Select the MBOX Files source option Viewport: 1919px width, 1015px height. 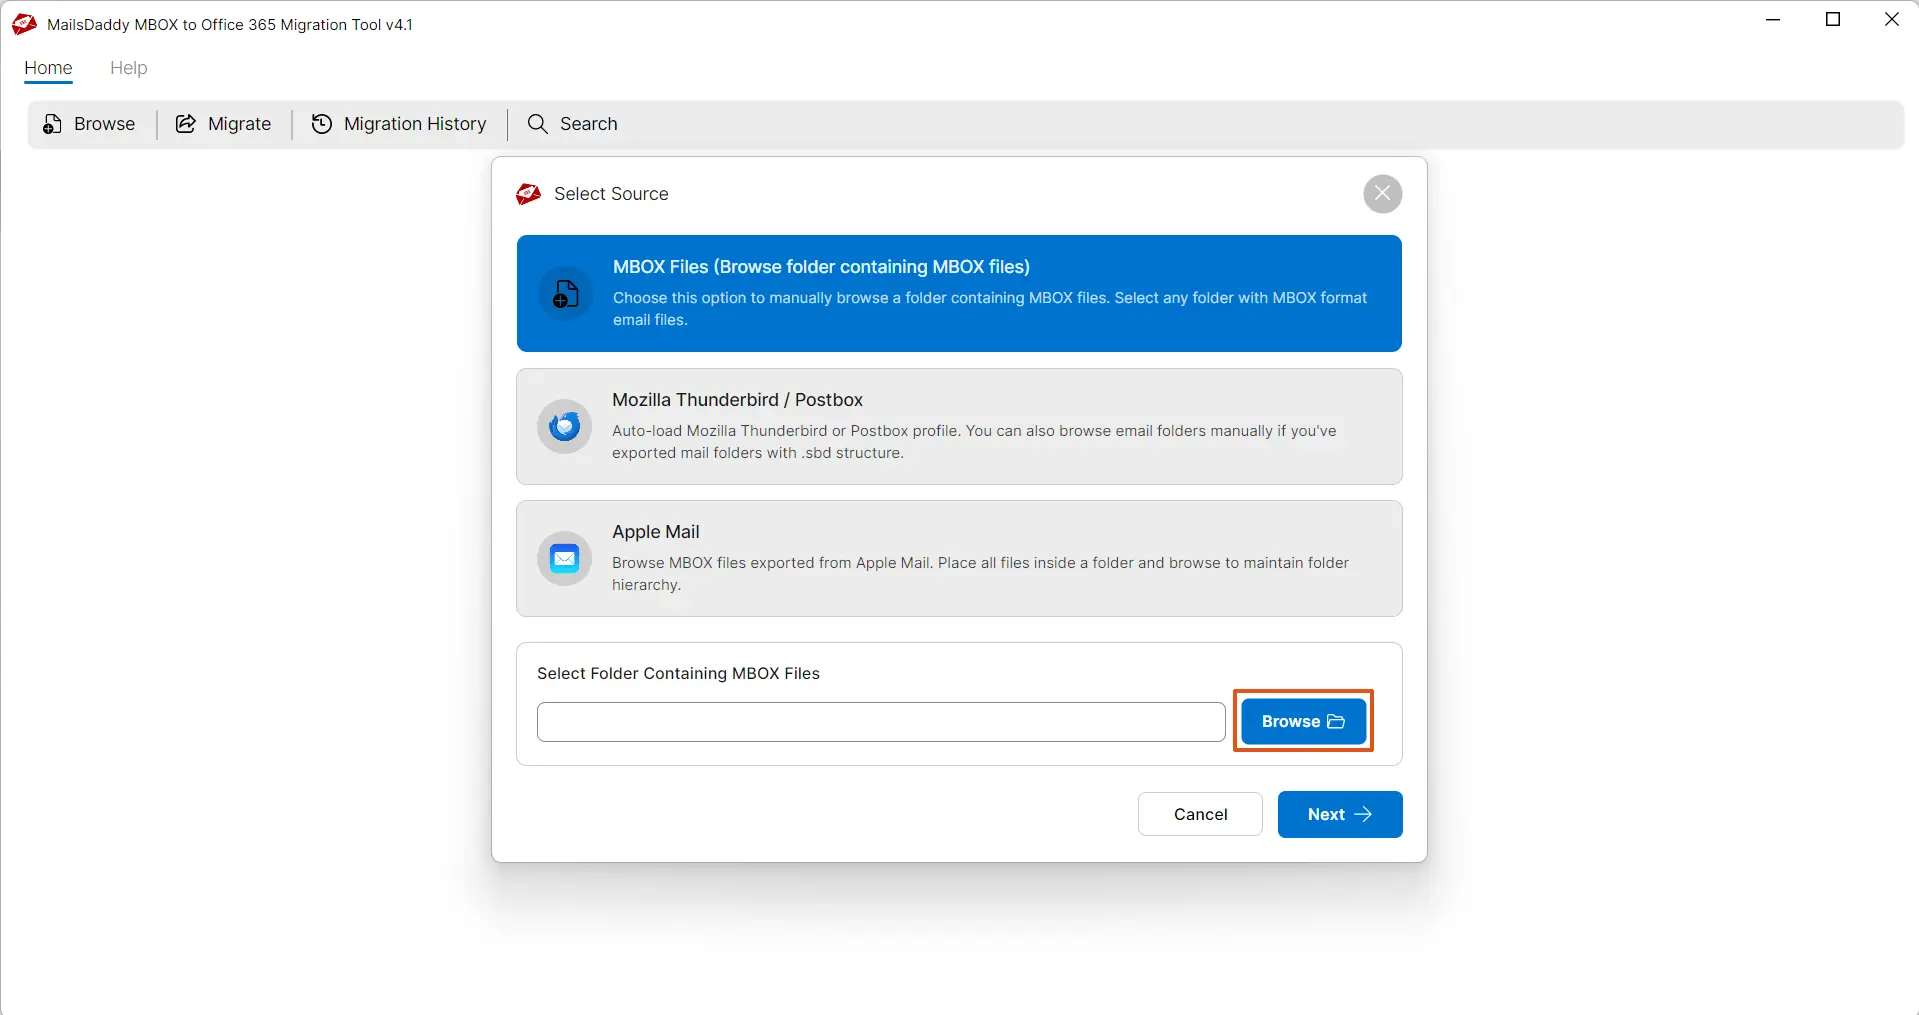click(958, 293)
